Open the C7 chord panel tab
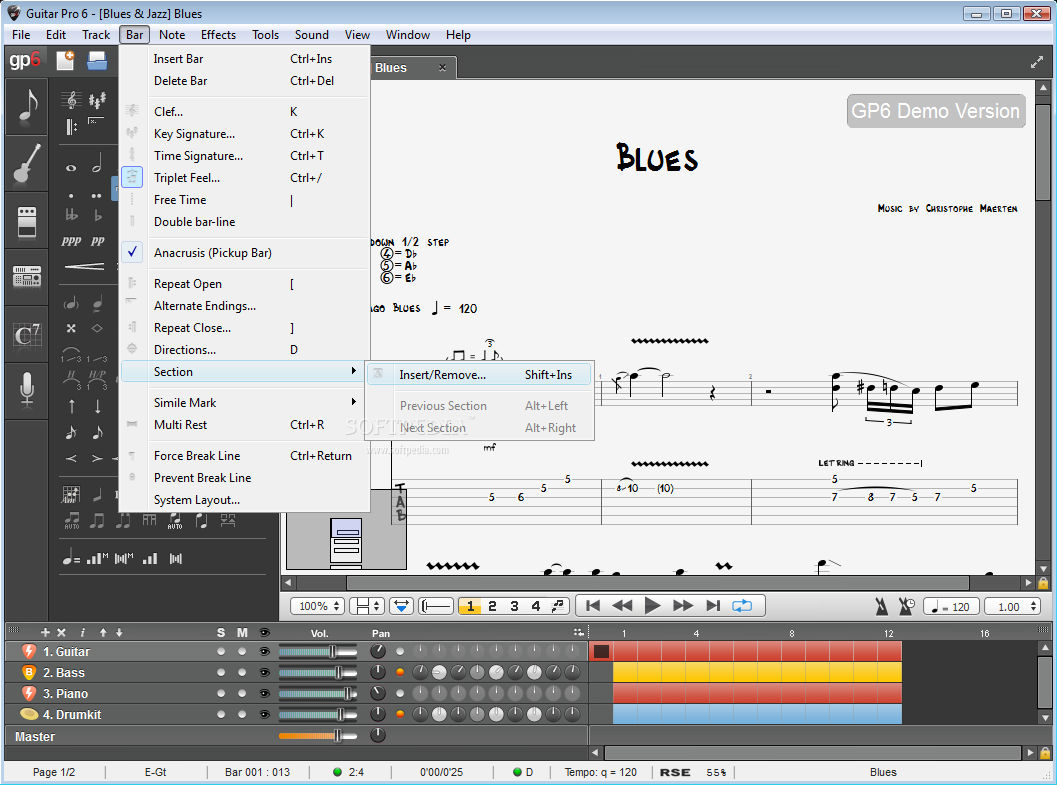 click(x=27, y=334)
